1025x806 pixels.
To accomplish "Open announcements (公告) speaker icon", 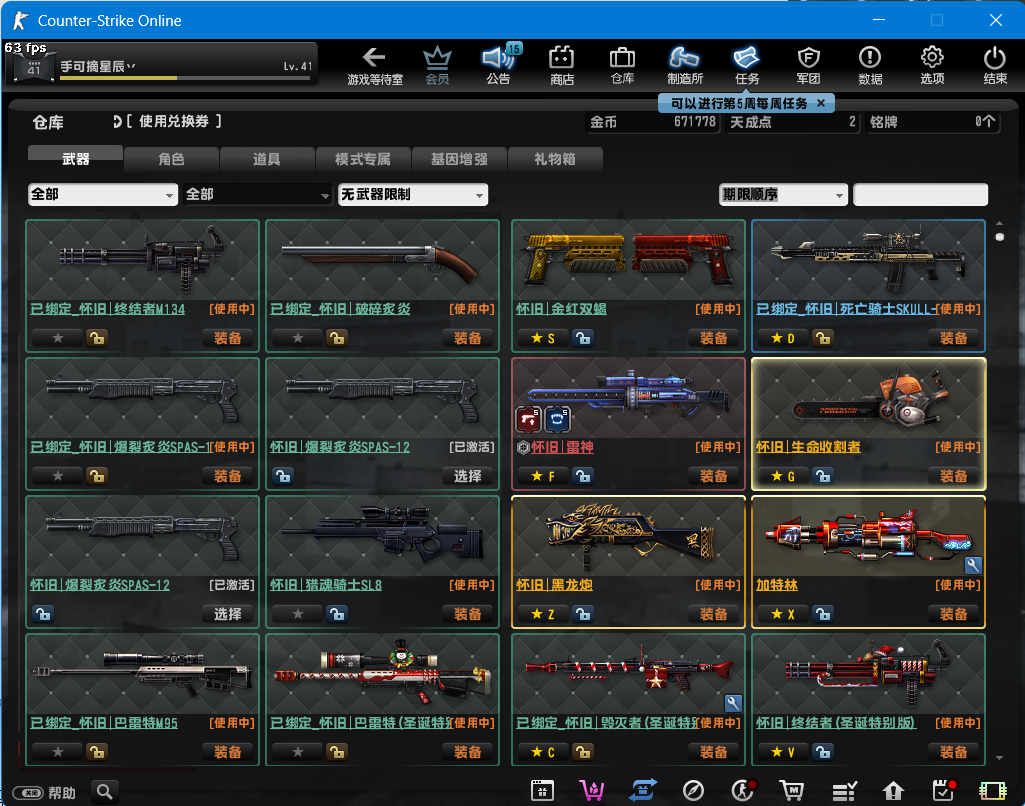I will tap(499, 65).
